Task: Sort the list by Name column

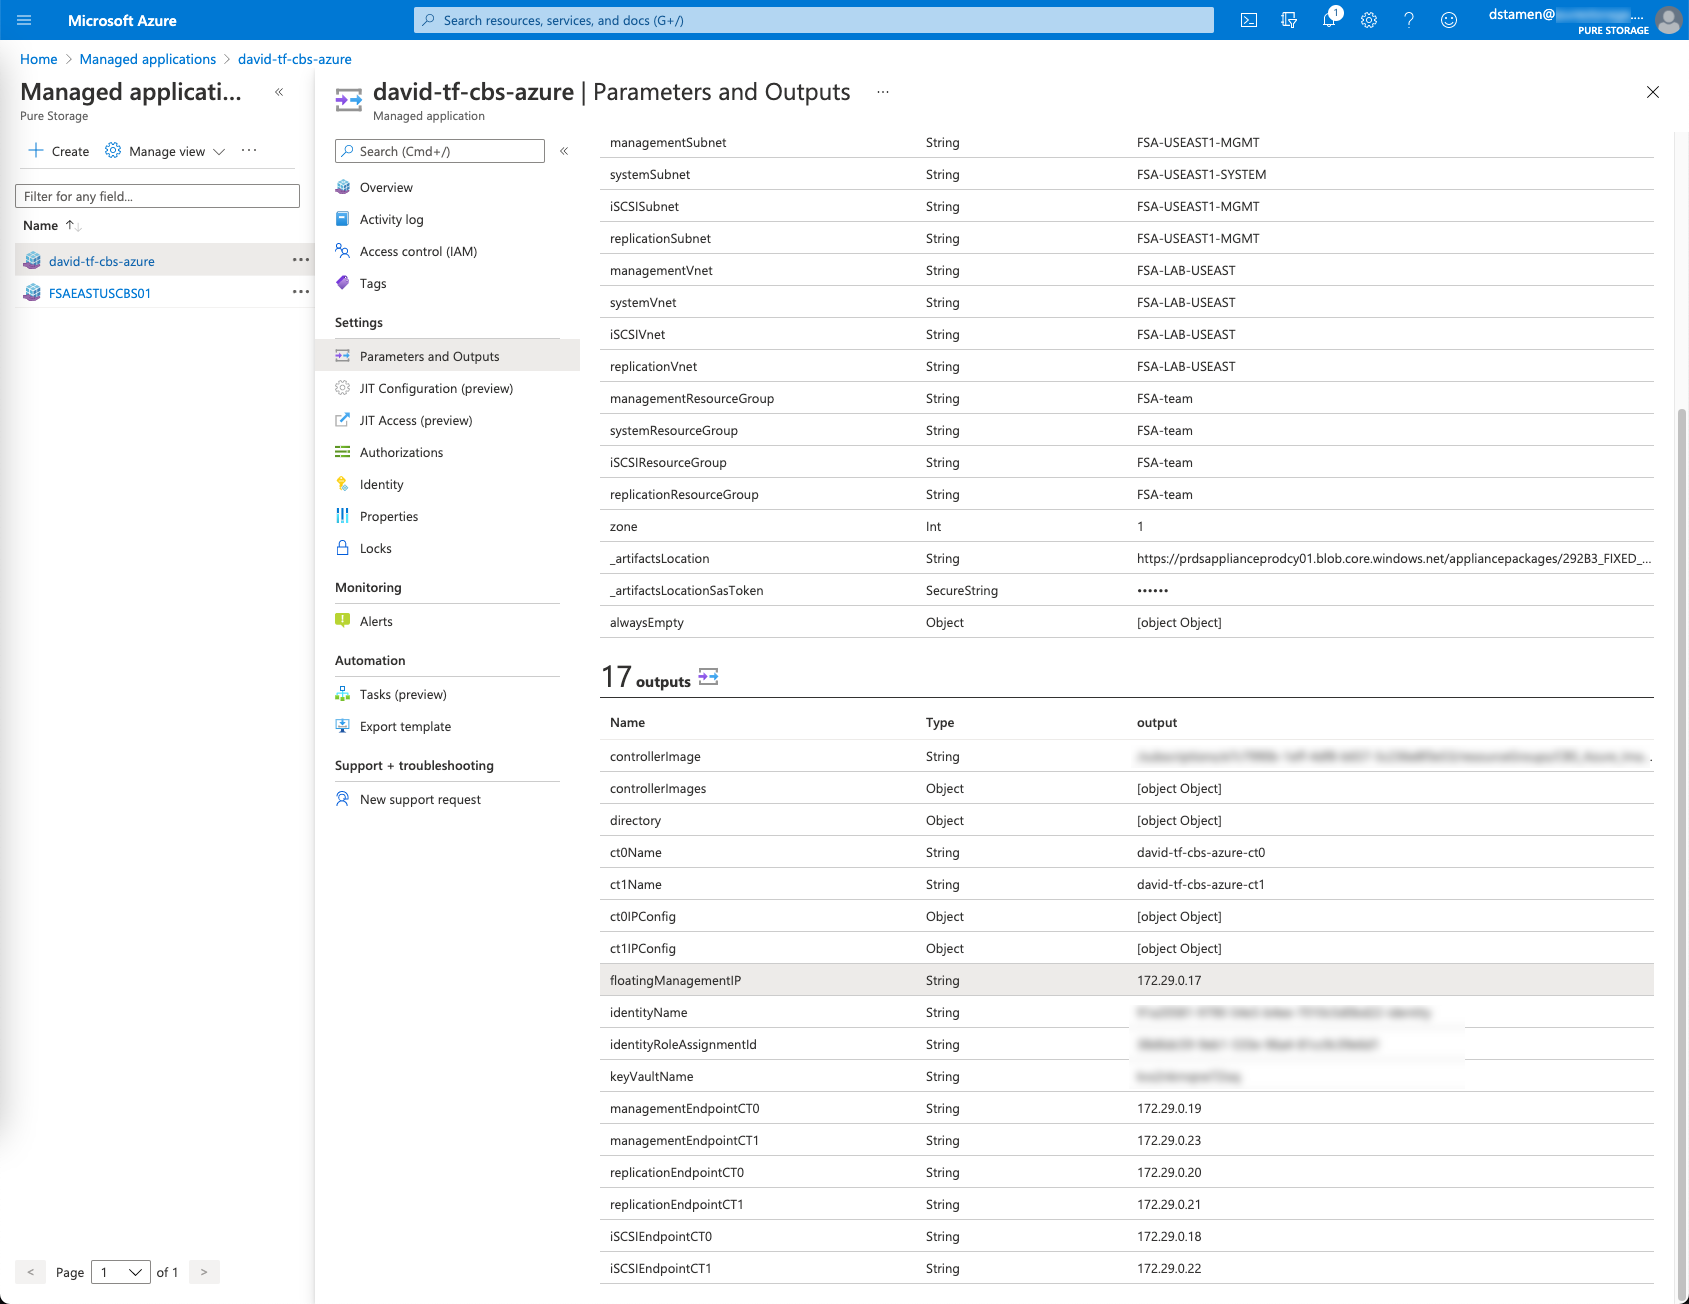Action: pos(51,225)
